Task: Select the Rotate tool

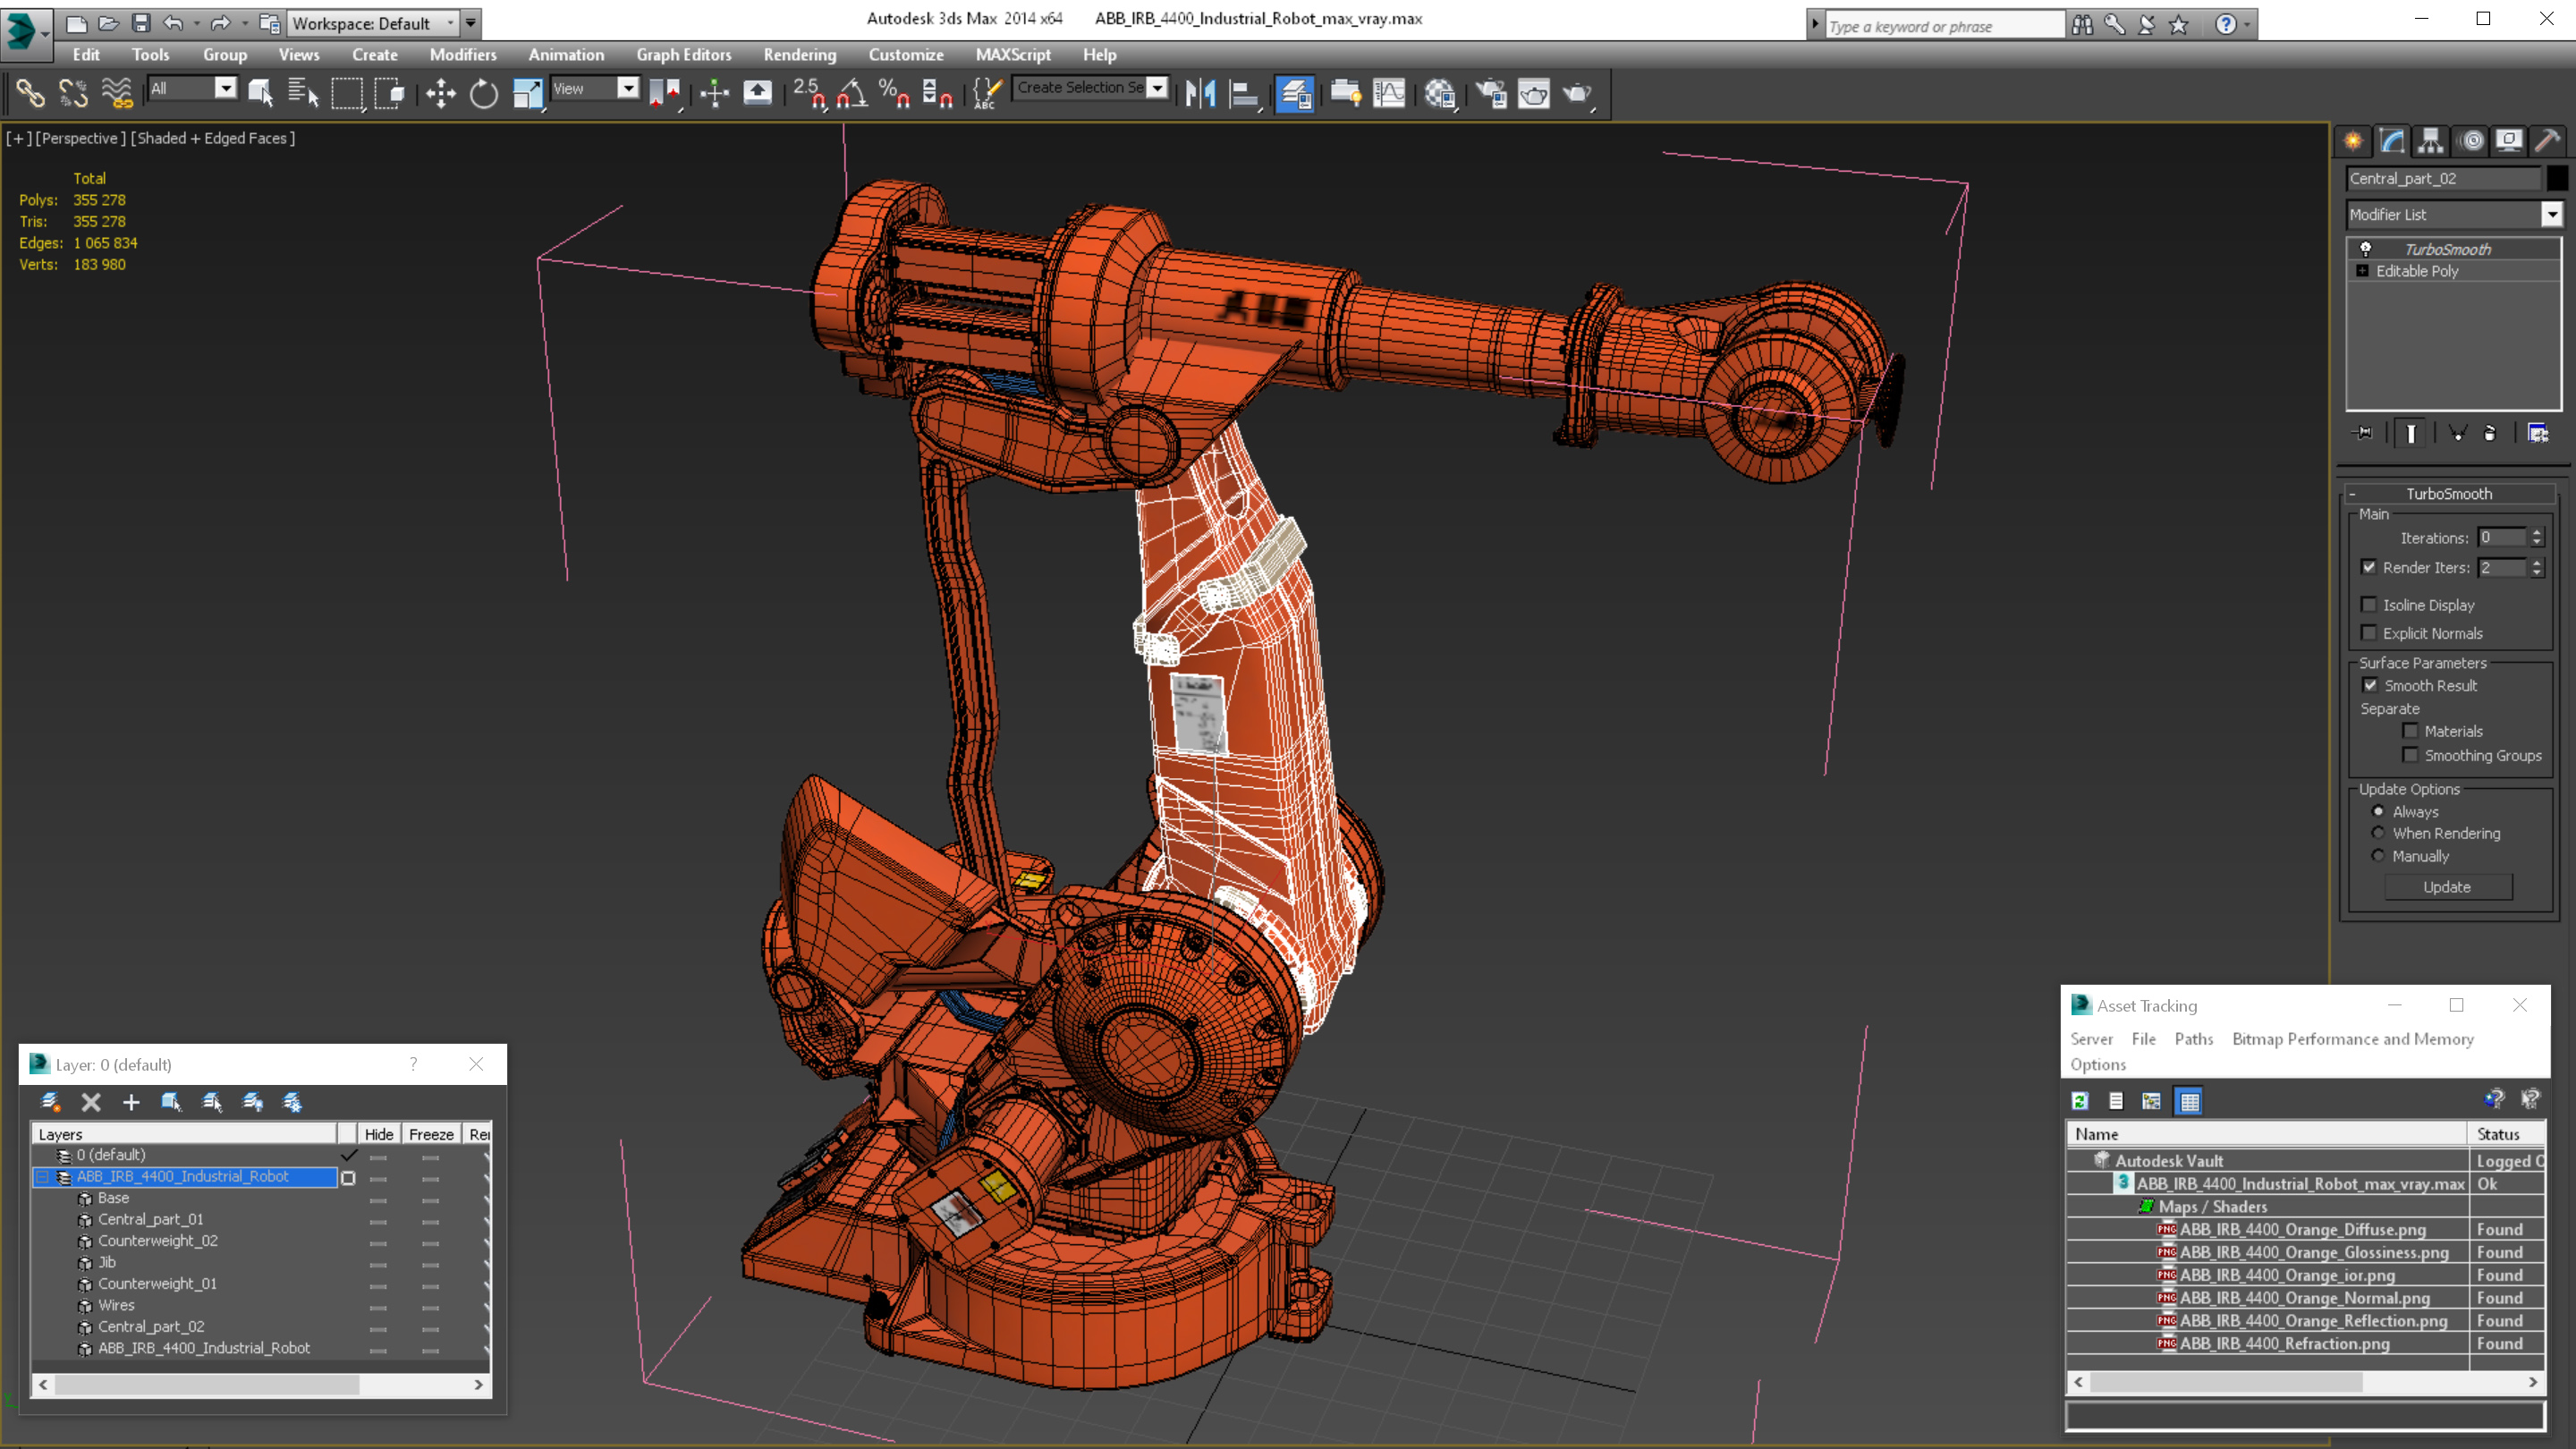Action: pyautogui.click(x=484, y=93)
